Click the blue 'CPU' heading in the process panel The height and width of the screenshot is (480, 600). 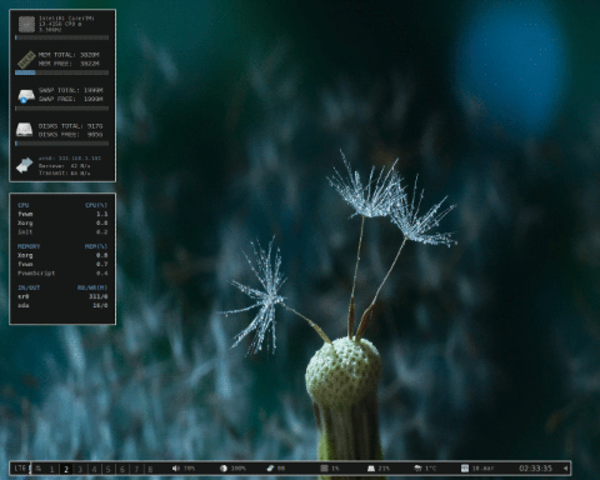tap(23, 205)
